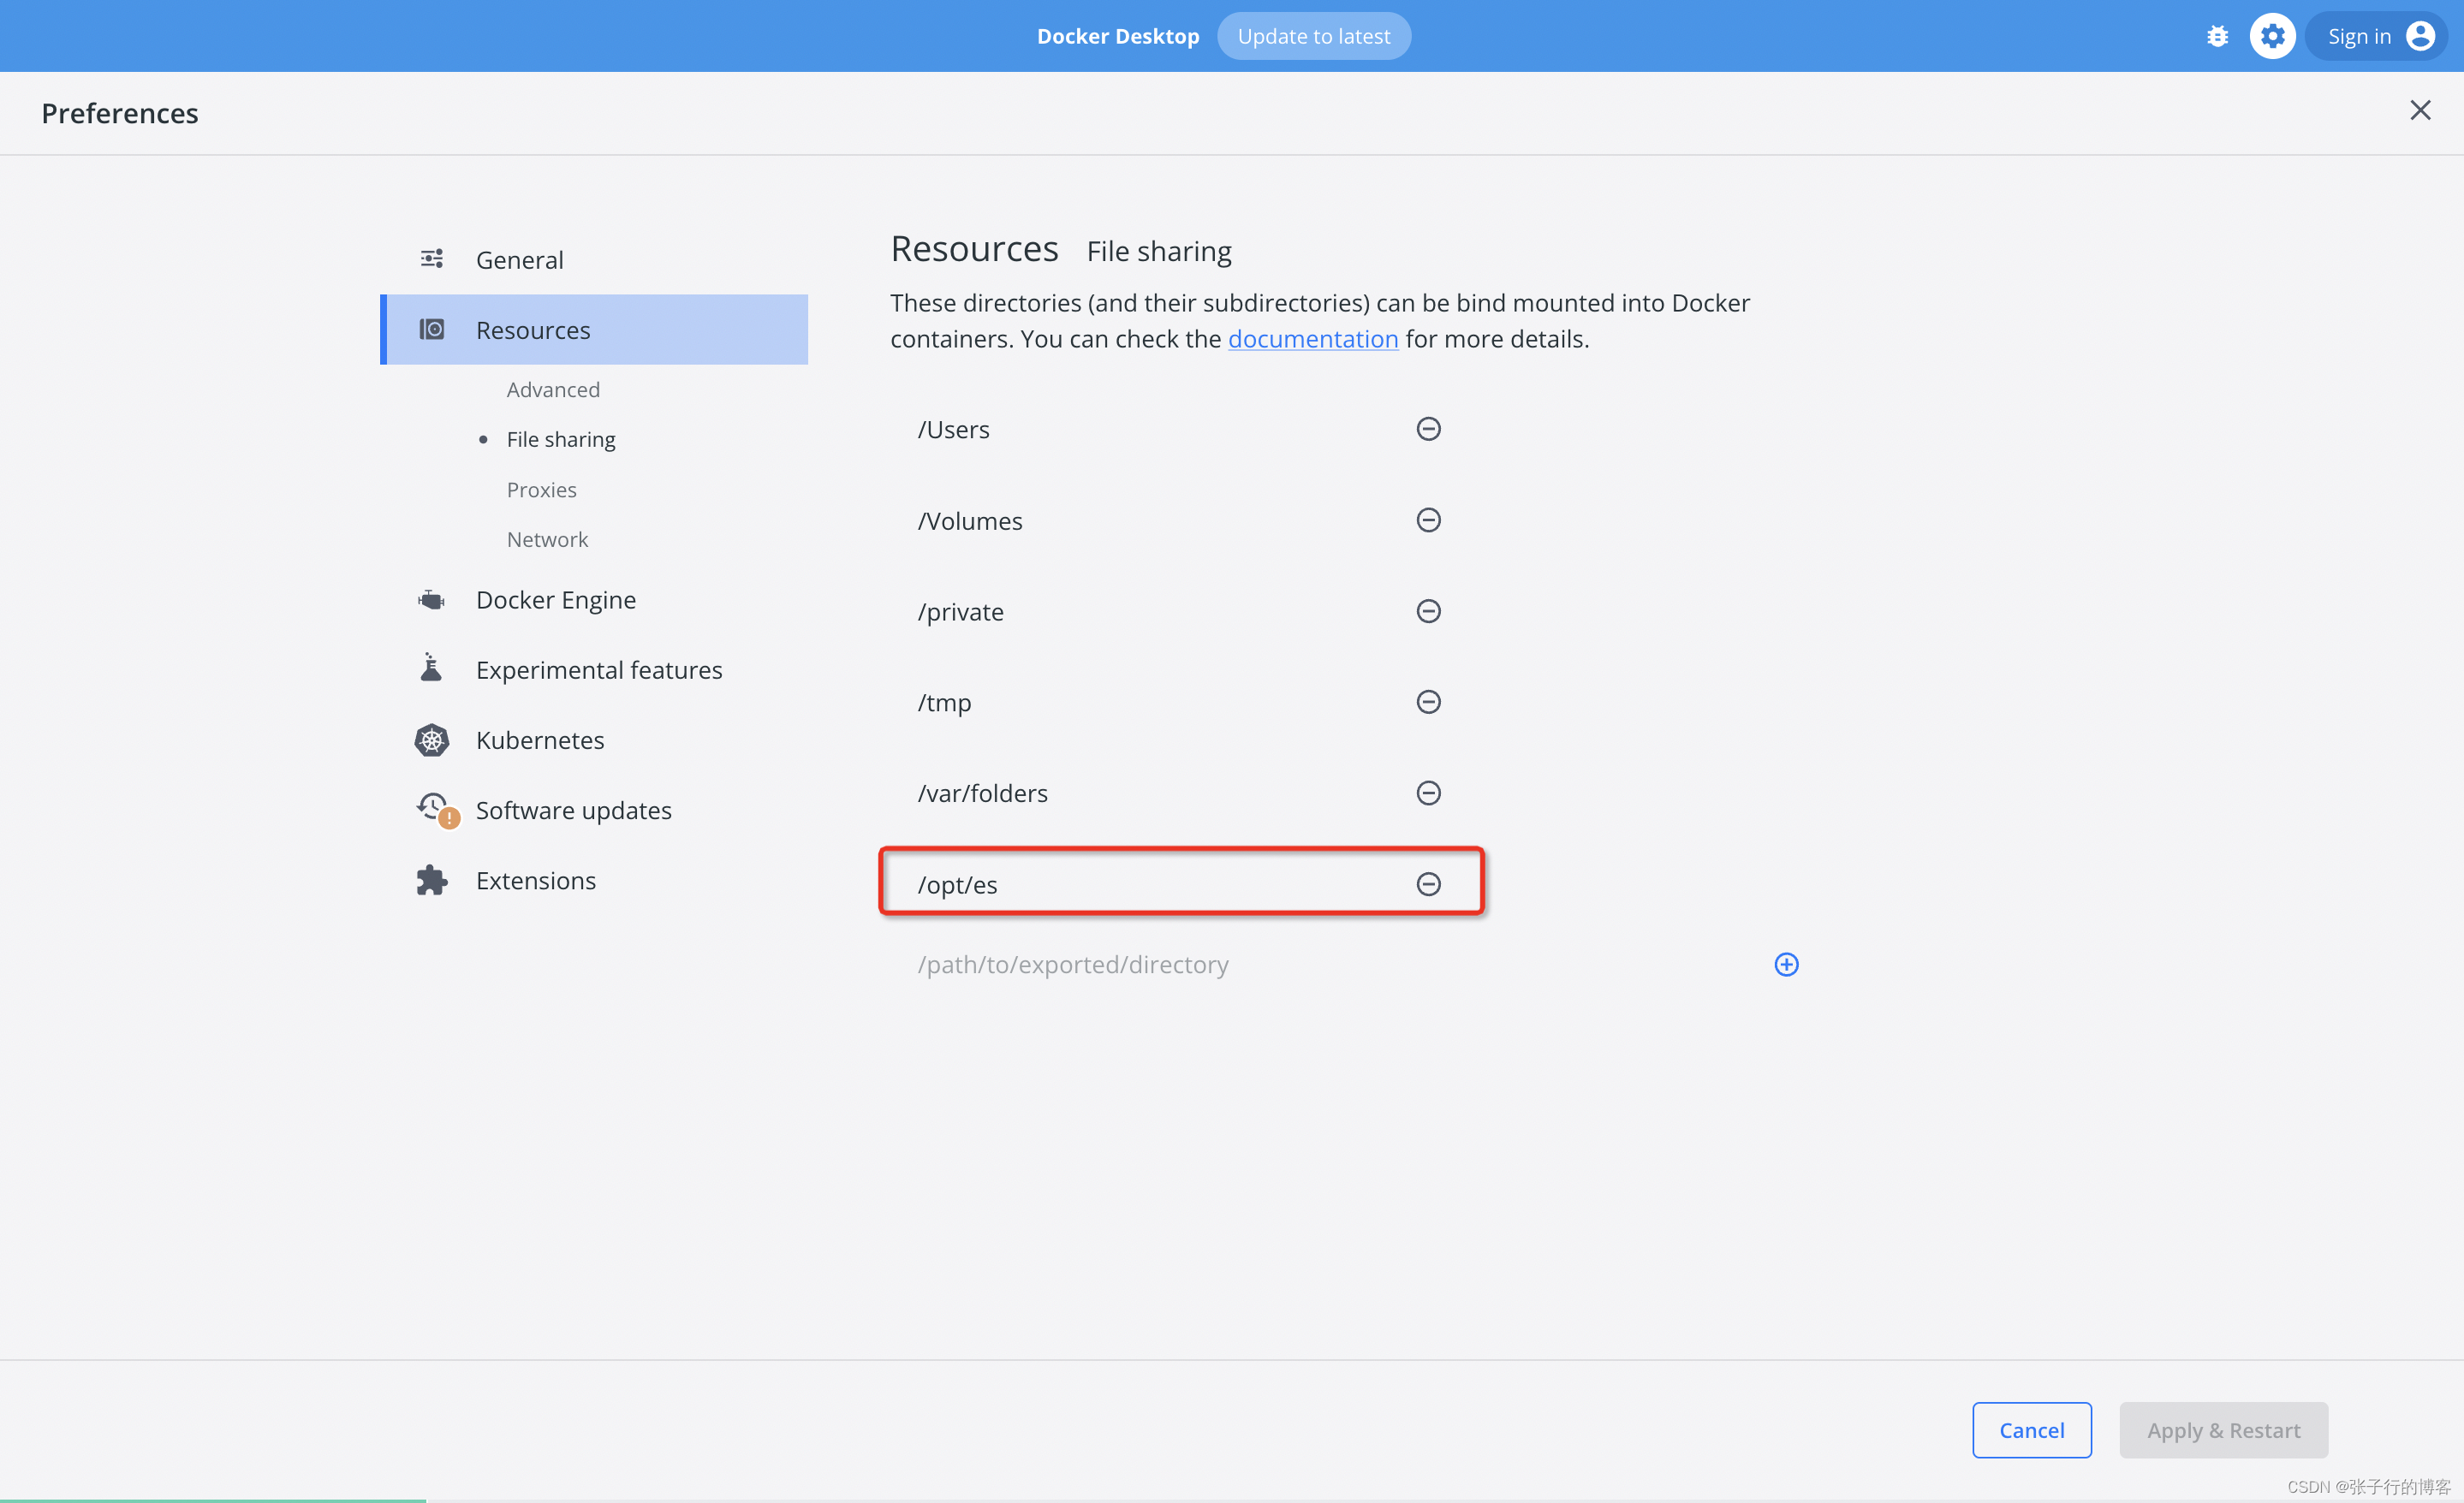Click the user avatar icon

click(x=2420, y=36)
